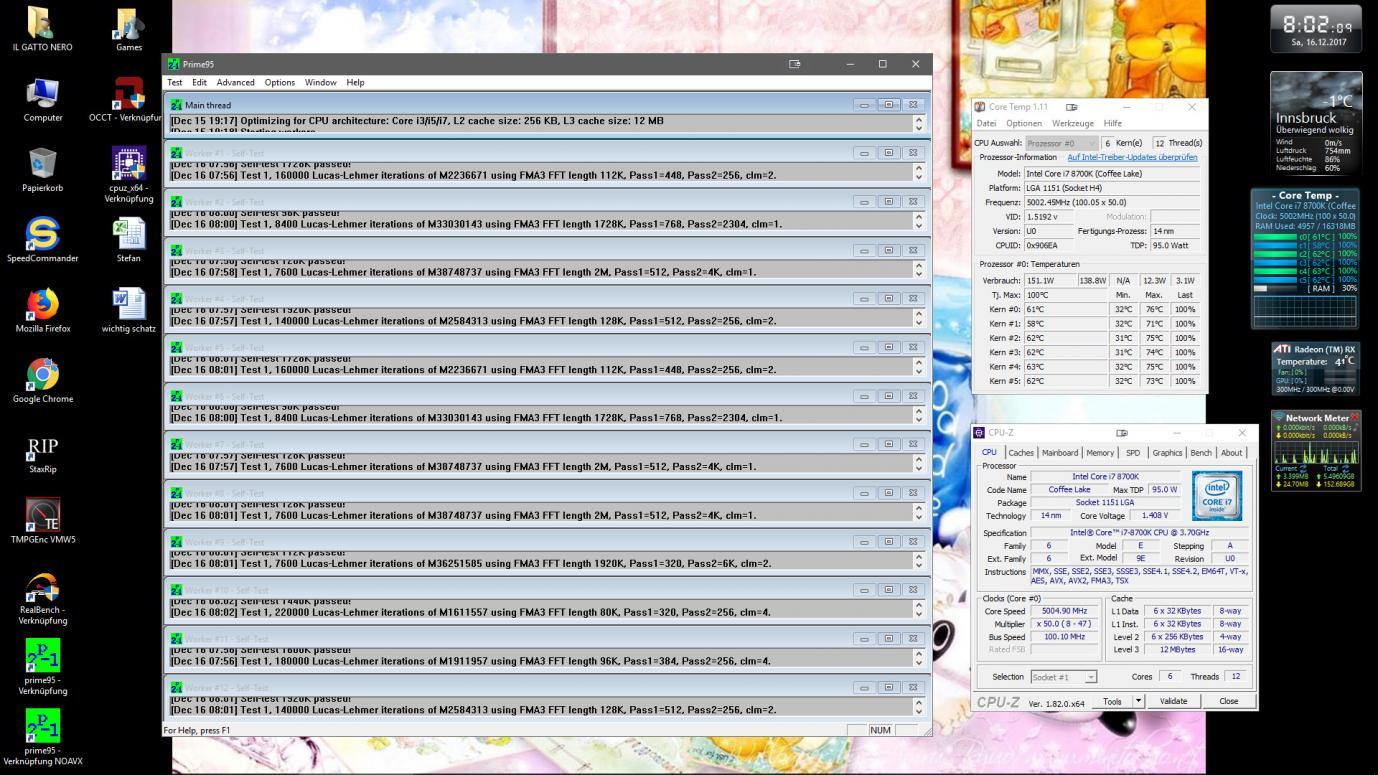
Task: Launch the TMPGEnc VMW5 desktop icon
Action: 42,515
